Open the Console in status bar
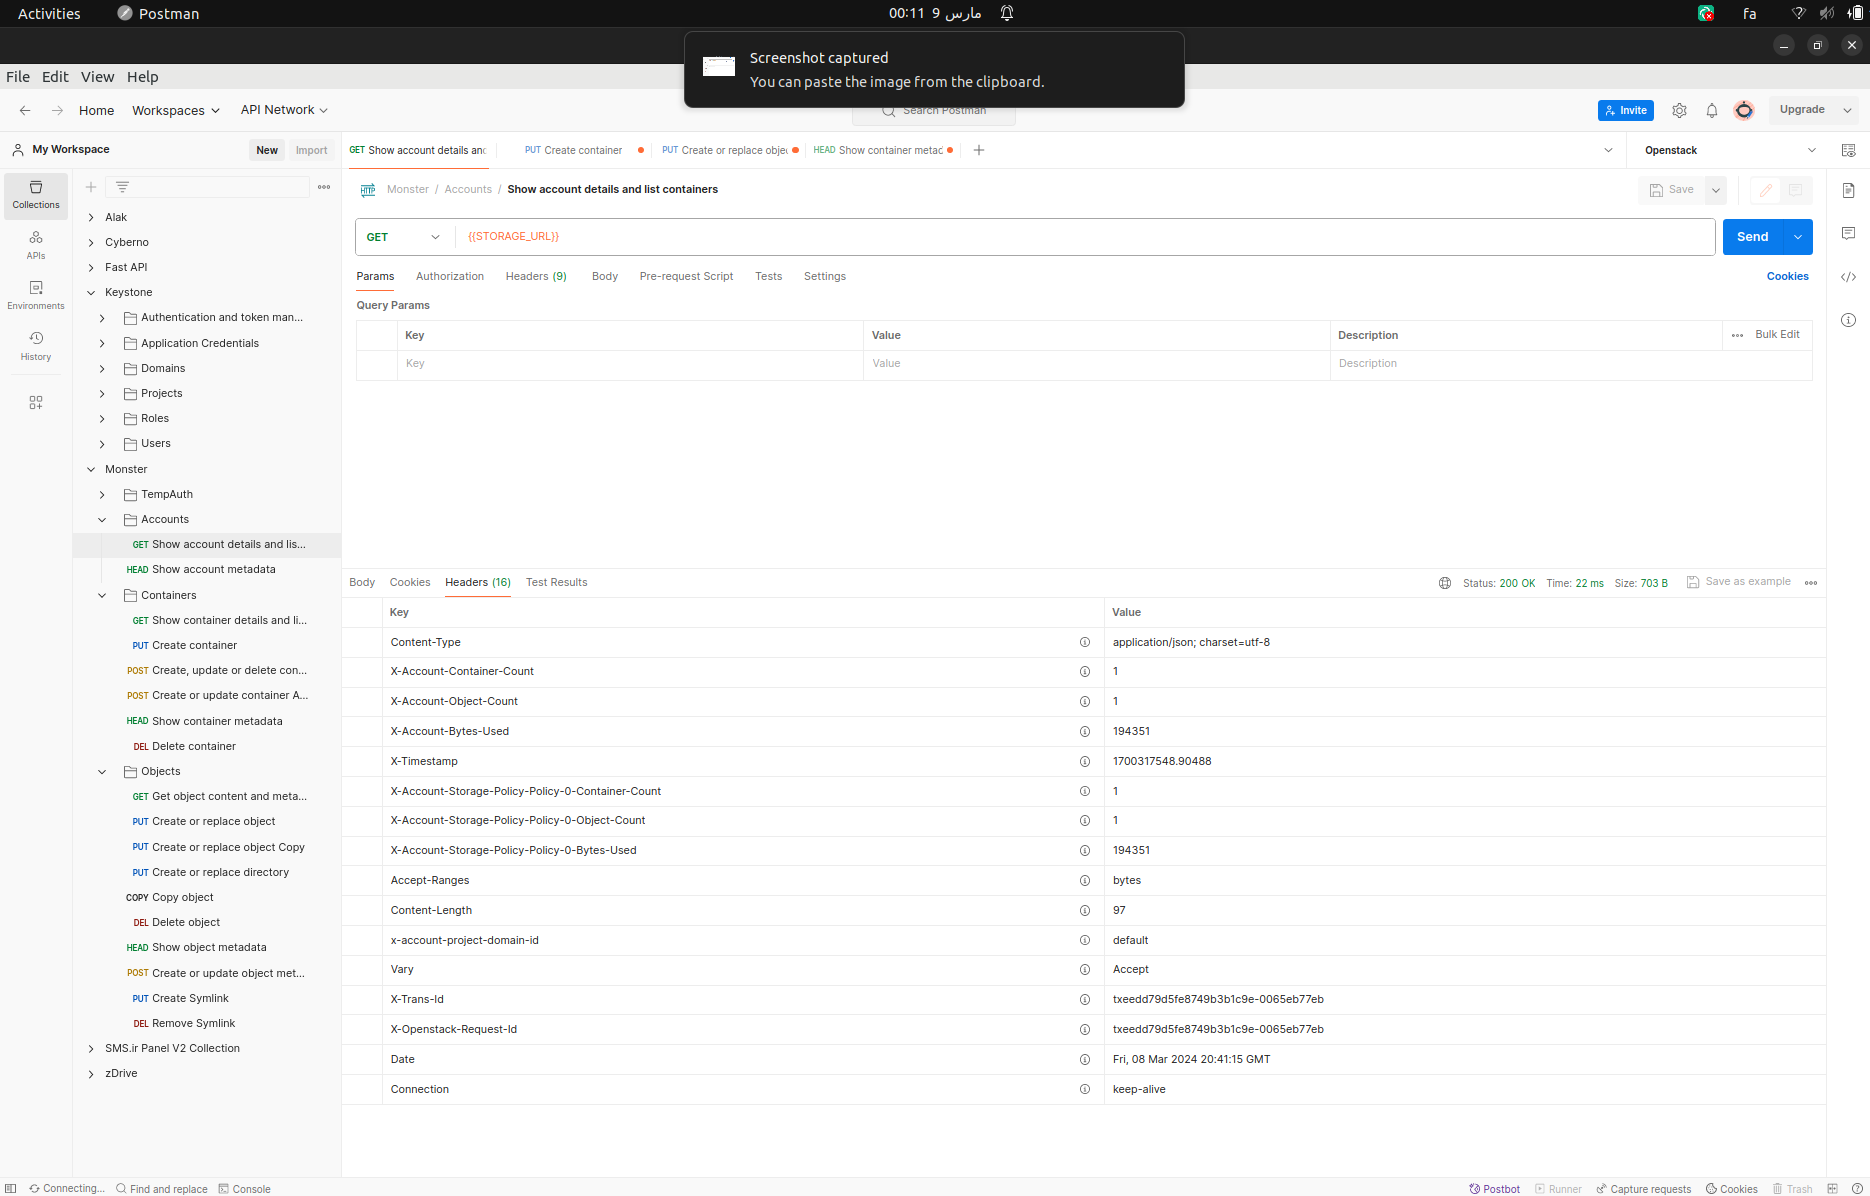The image size is (1870, 1196). (x=245, y=1189)
